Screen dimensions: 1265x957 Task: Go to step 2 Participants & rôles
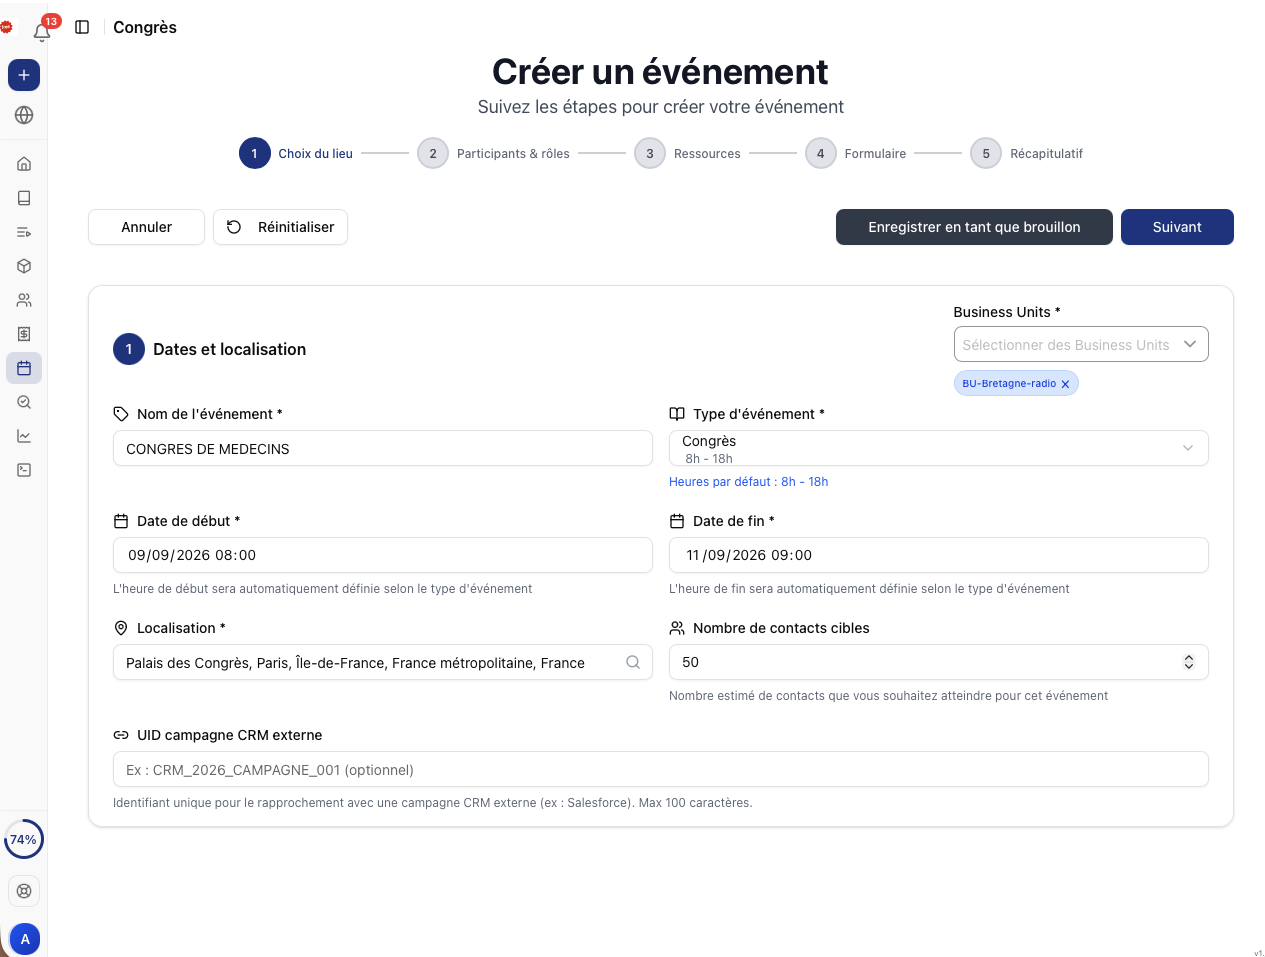494,153
